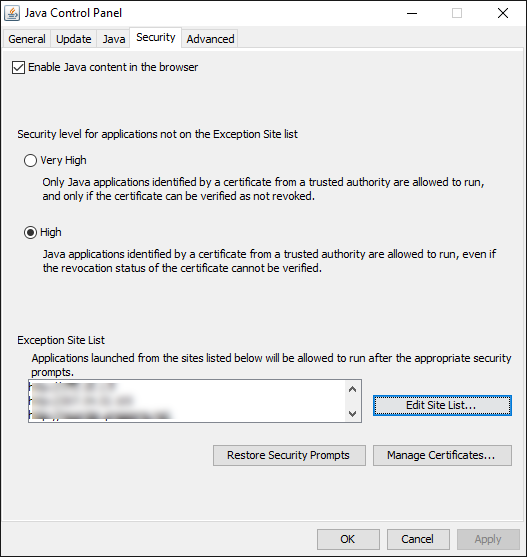Switch to the Advanced tab
Screen dimensions: 527x557
[x=210, y=39]
